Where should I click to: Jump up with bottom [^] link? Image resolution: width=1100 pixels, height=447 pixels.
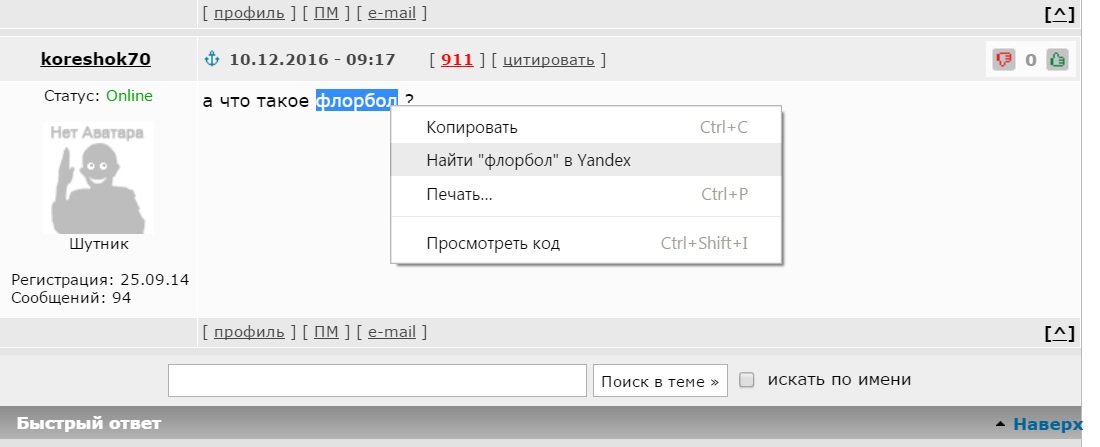(x=1059, y=332)
